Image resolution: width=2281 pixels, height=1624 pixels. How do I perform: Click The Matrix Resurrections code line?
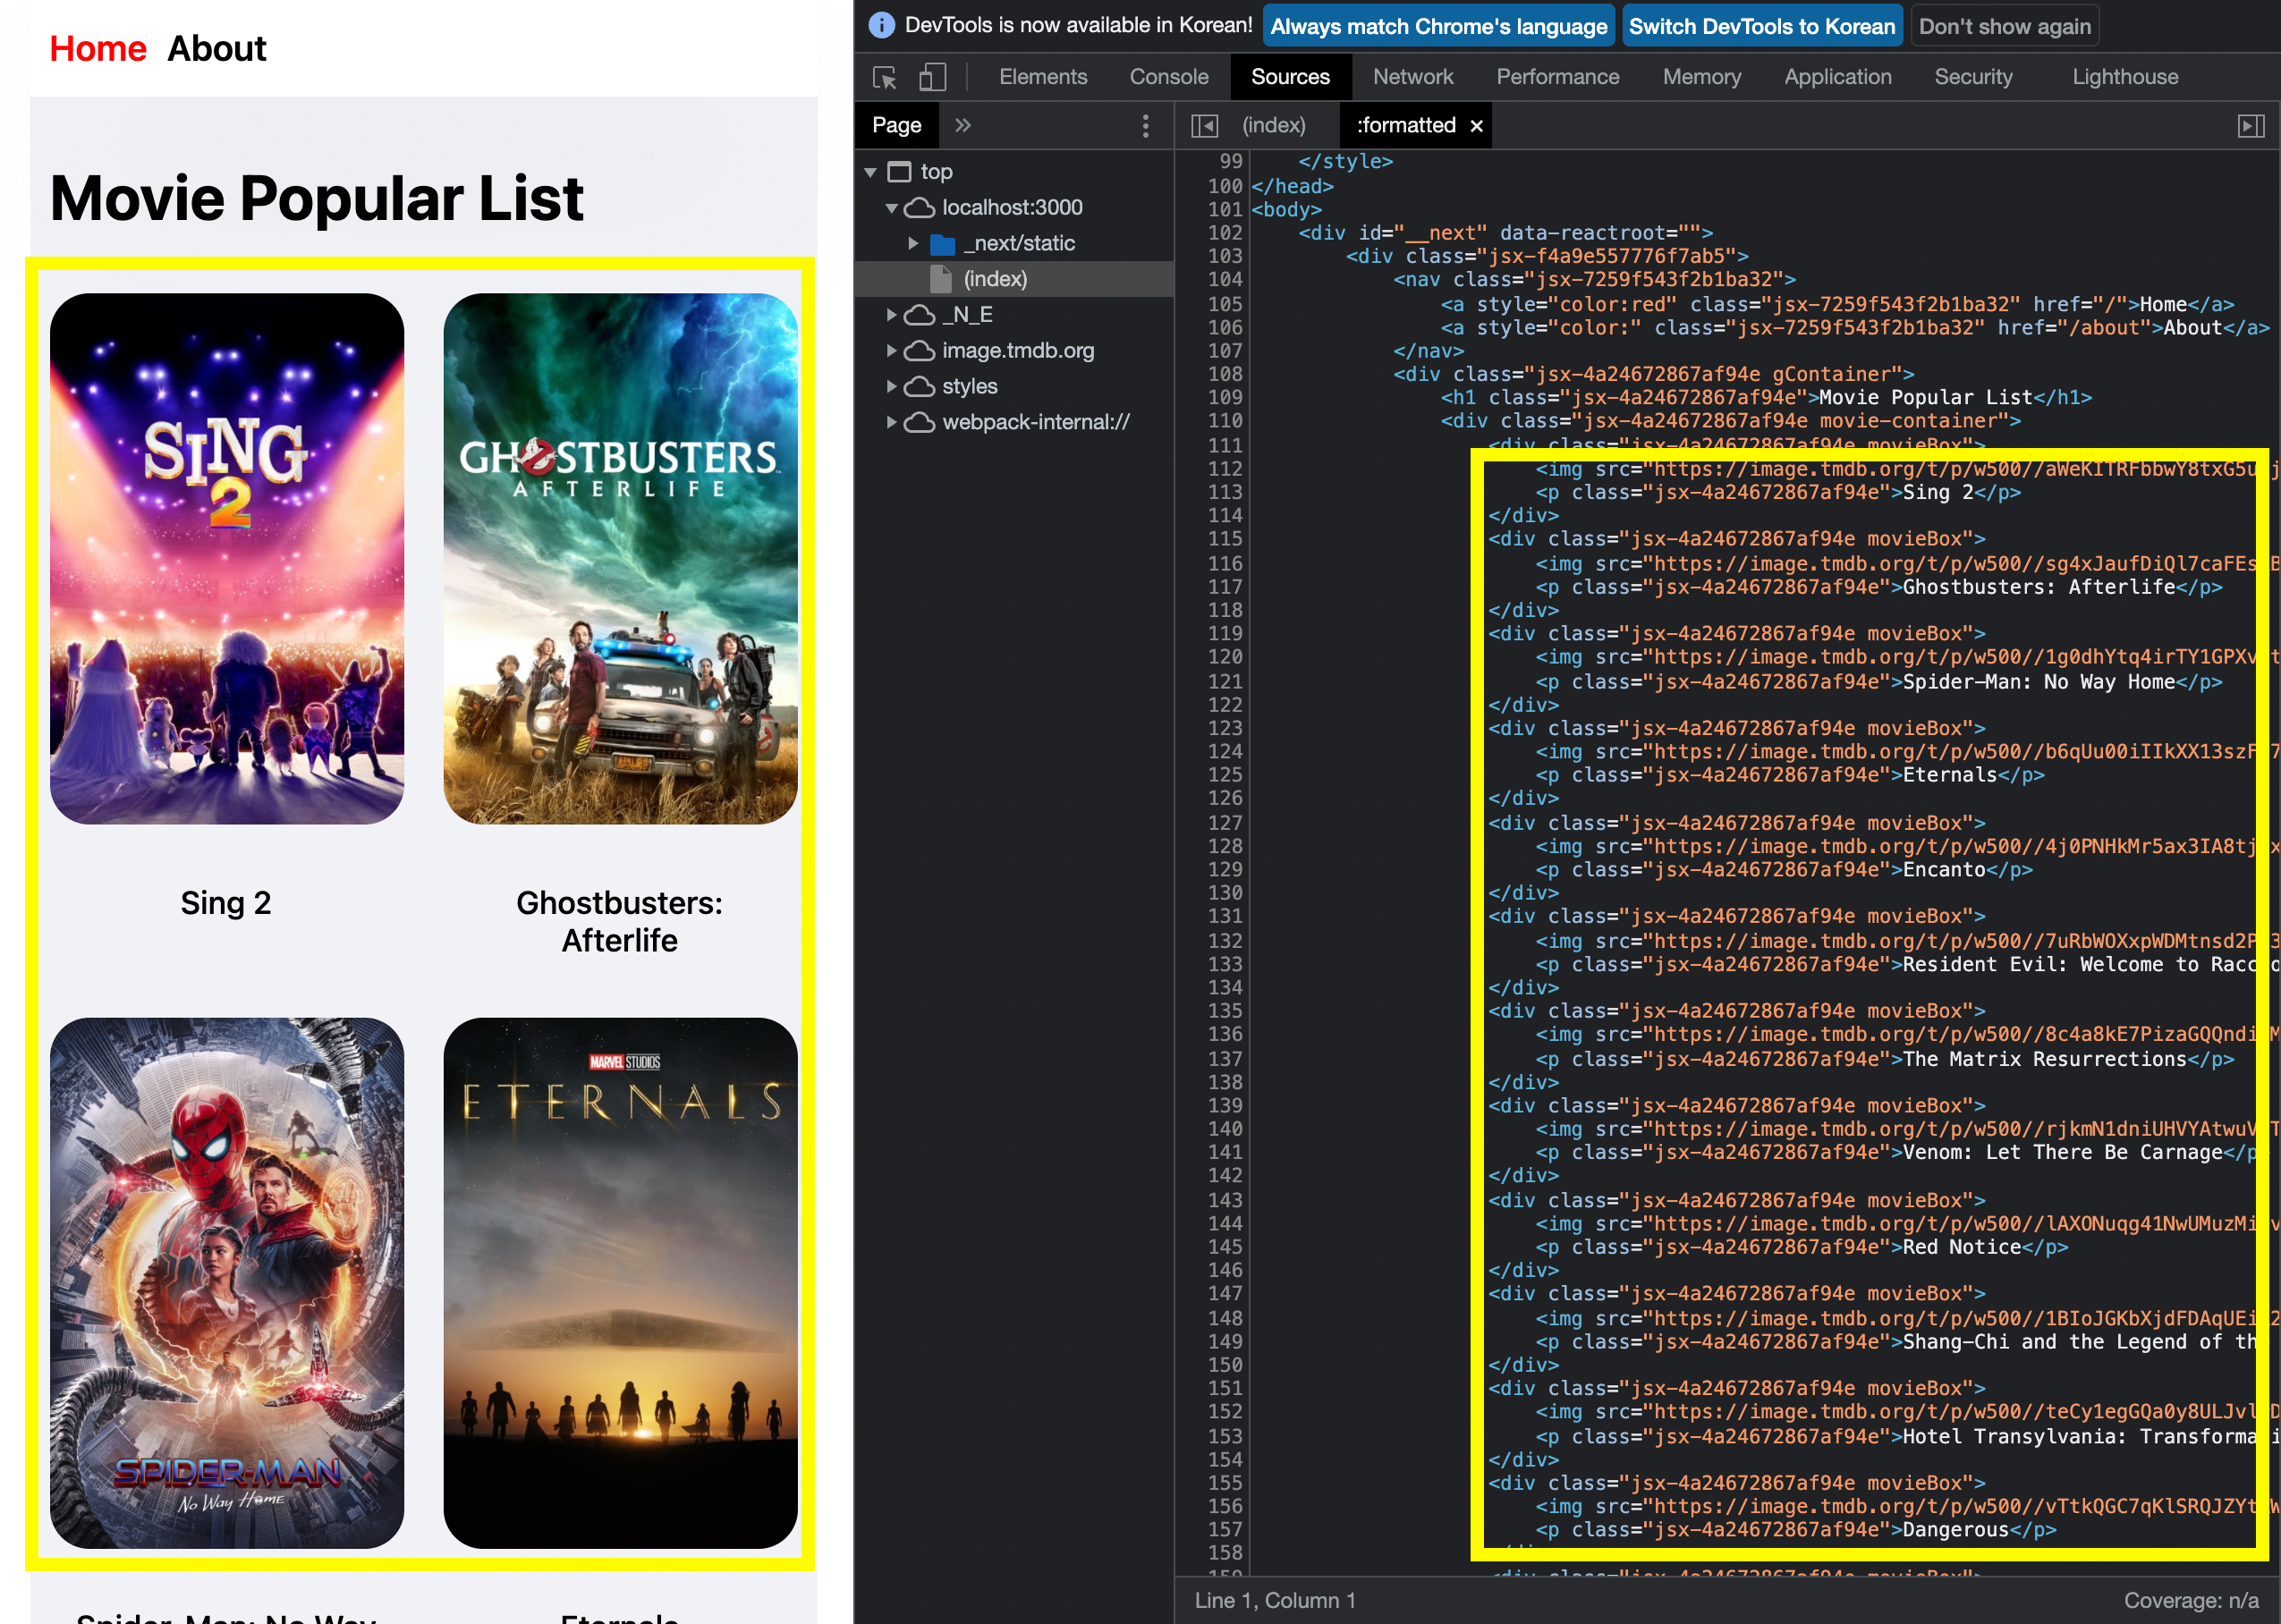(1884, 1059)
